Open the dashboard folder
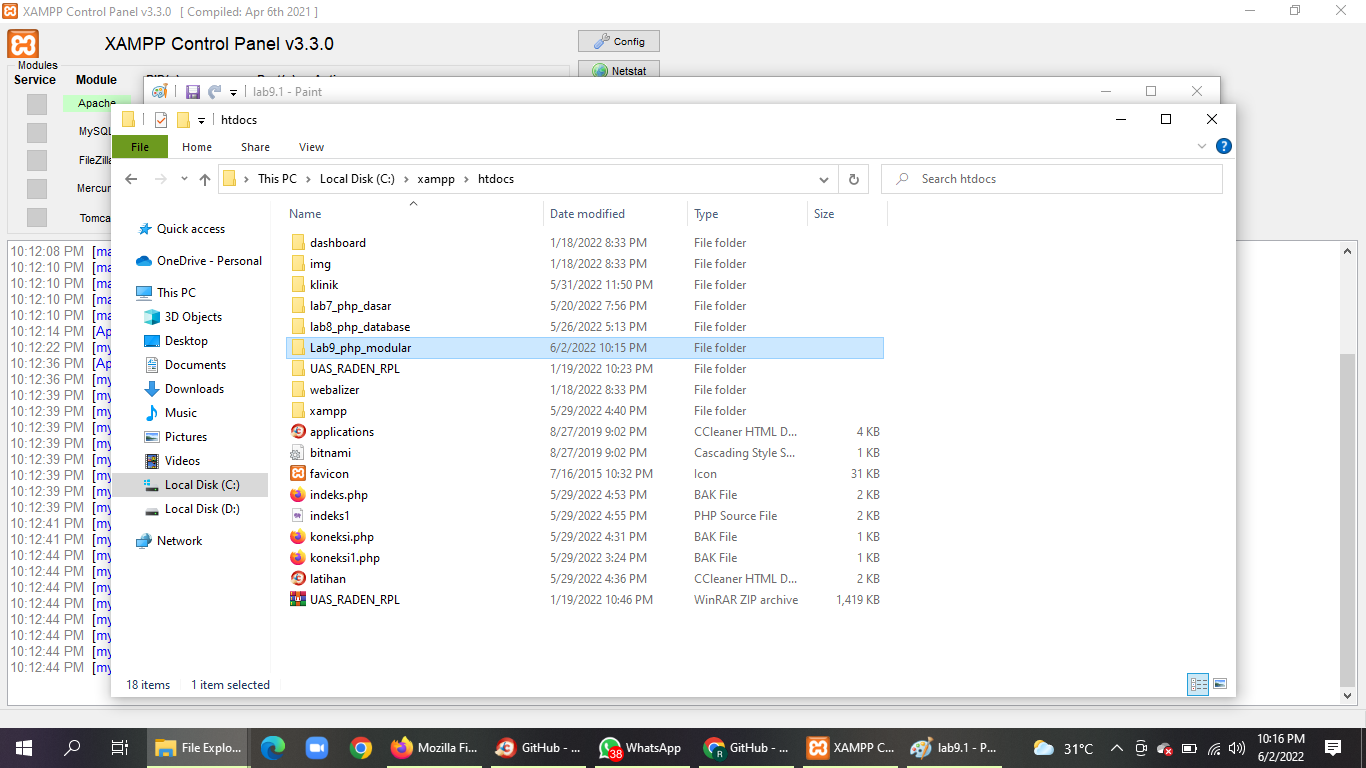This screenshot has width=1366, height=768. point(337,243)
